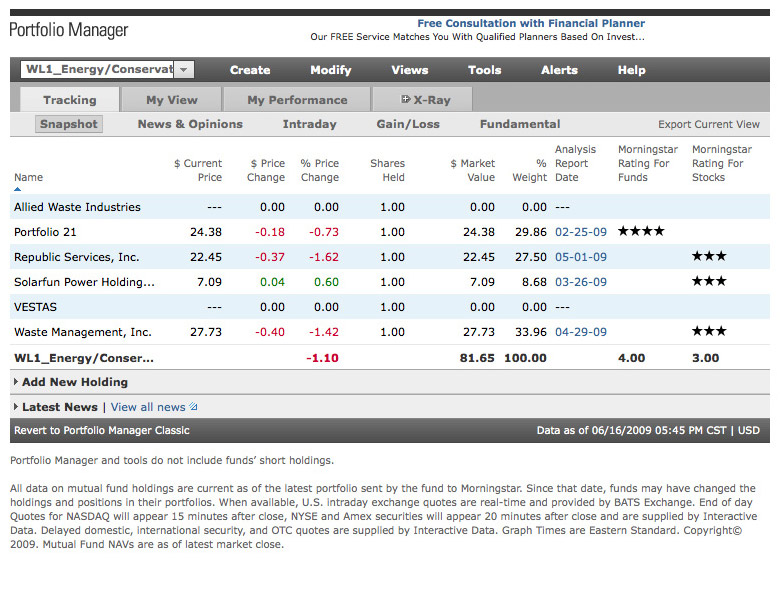The width and height of the screenshot is (780, 599).
Task: Click Portfolio 21 price change -0.18
Action: click(x=270, y=232)
